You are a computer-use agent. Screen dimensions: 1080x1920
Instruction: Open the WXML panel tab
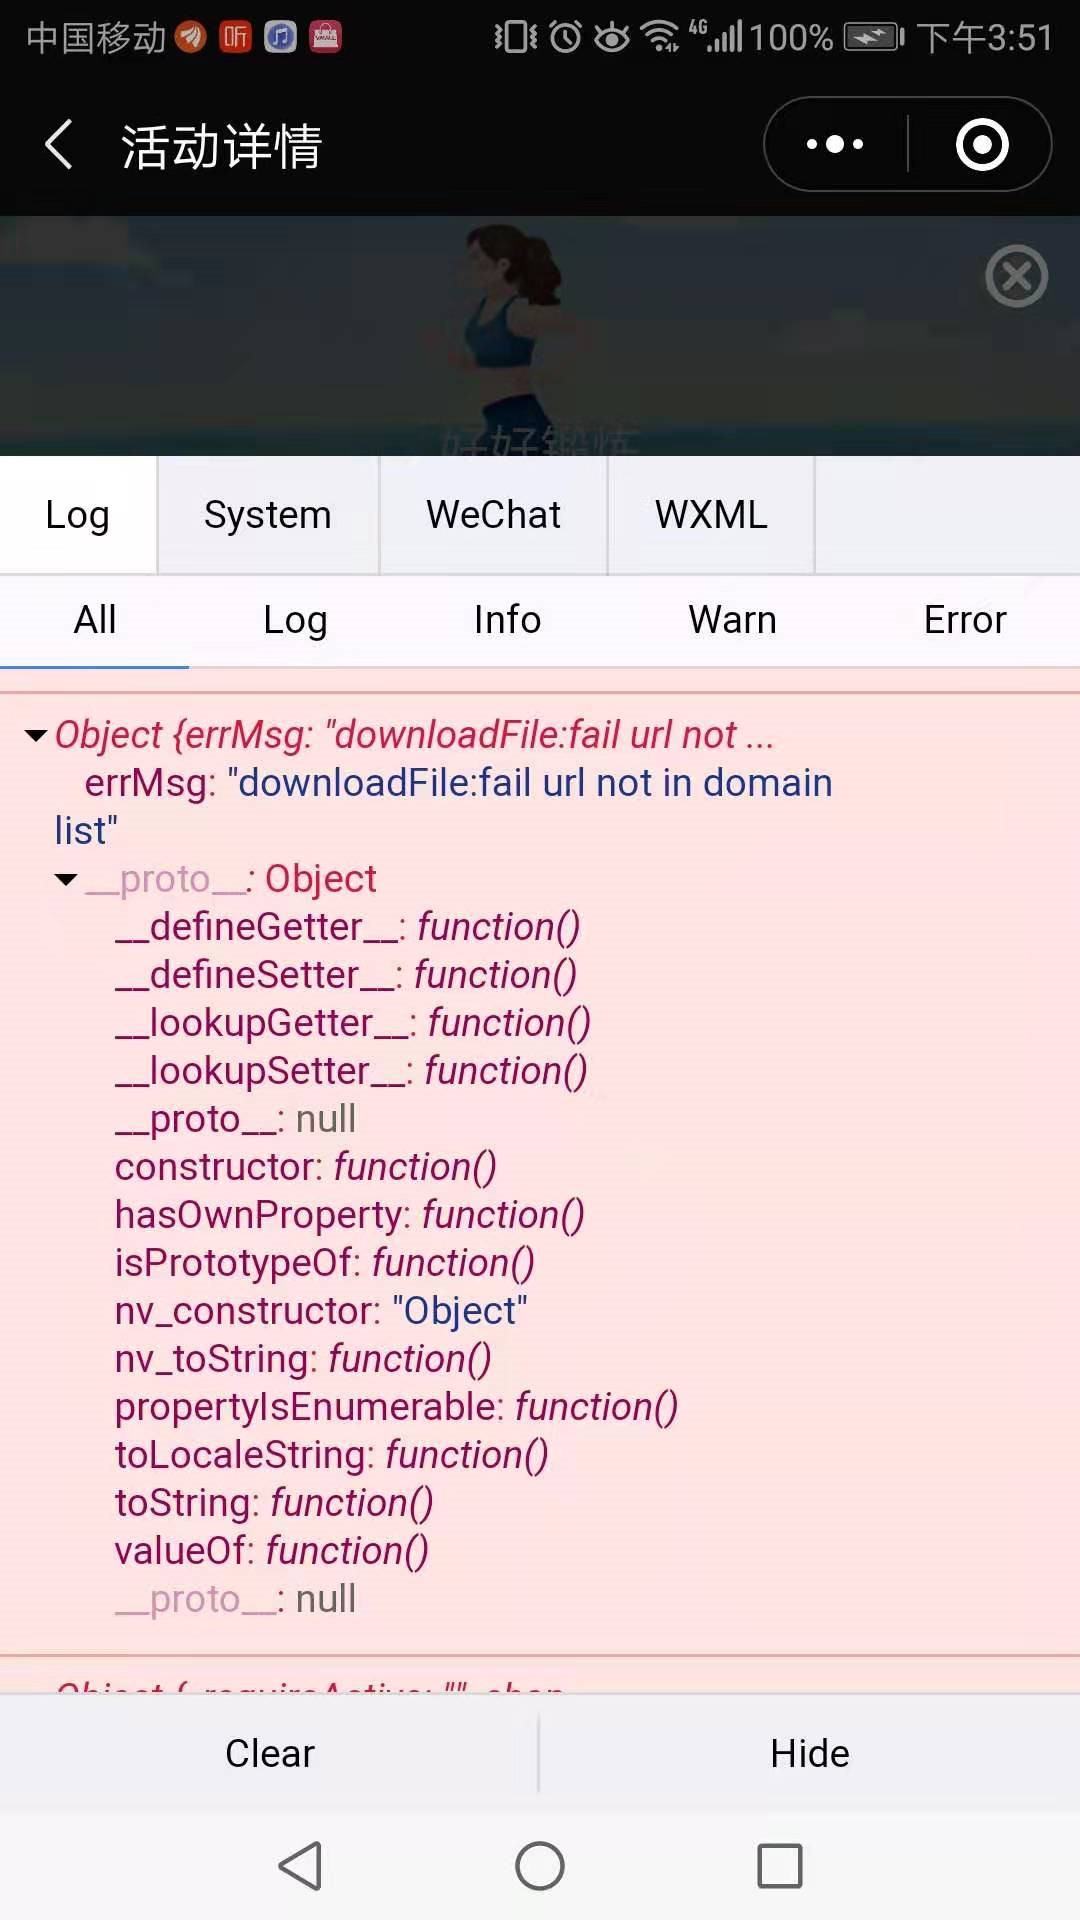pyautogui.click(x=711, y=515)
